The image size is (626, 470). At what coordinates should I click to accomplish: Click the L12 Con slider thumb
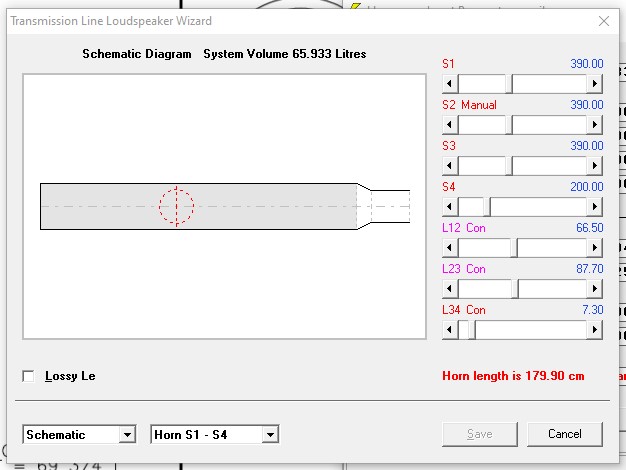click(x=514, y=248)
